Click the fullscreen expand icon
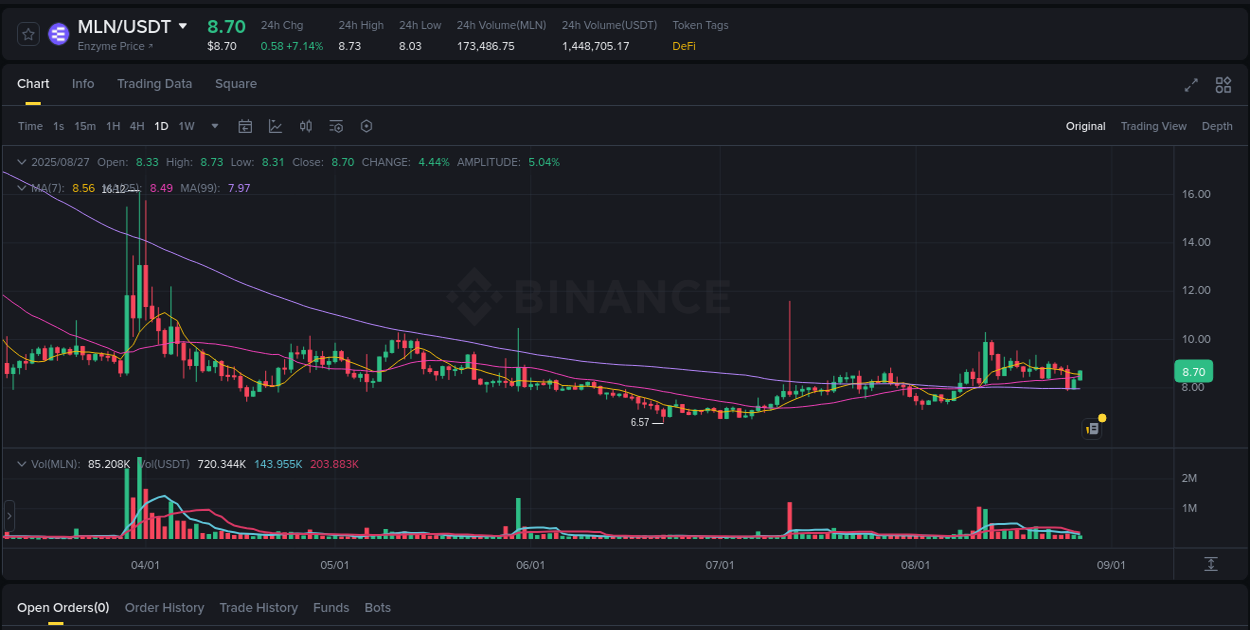Image resolution: width=1250 pixels, height=630 pixels. [1191, 85]
